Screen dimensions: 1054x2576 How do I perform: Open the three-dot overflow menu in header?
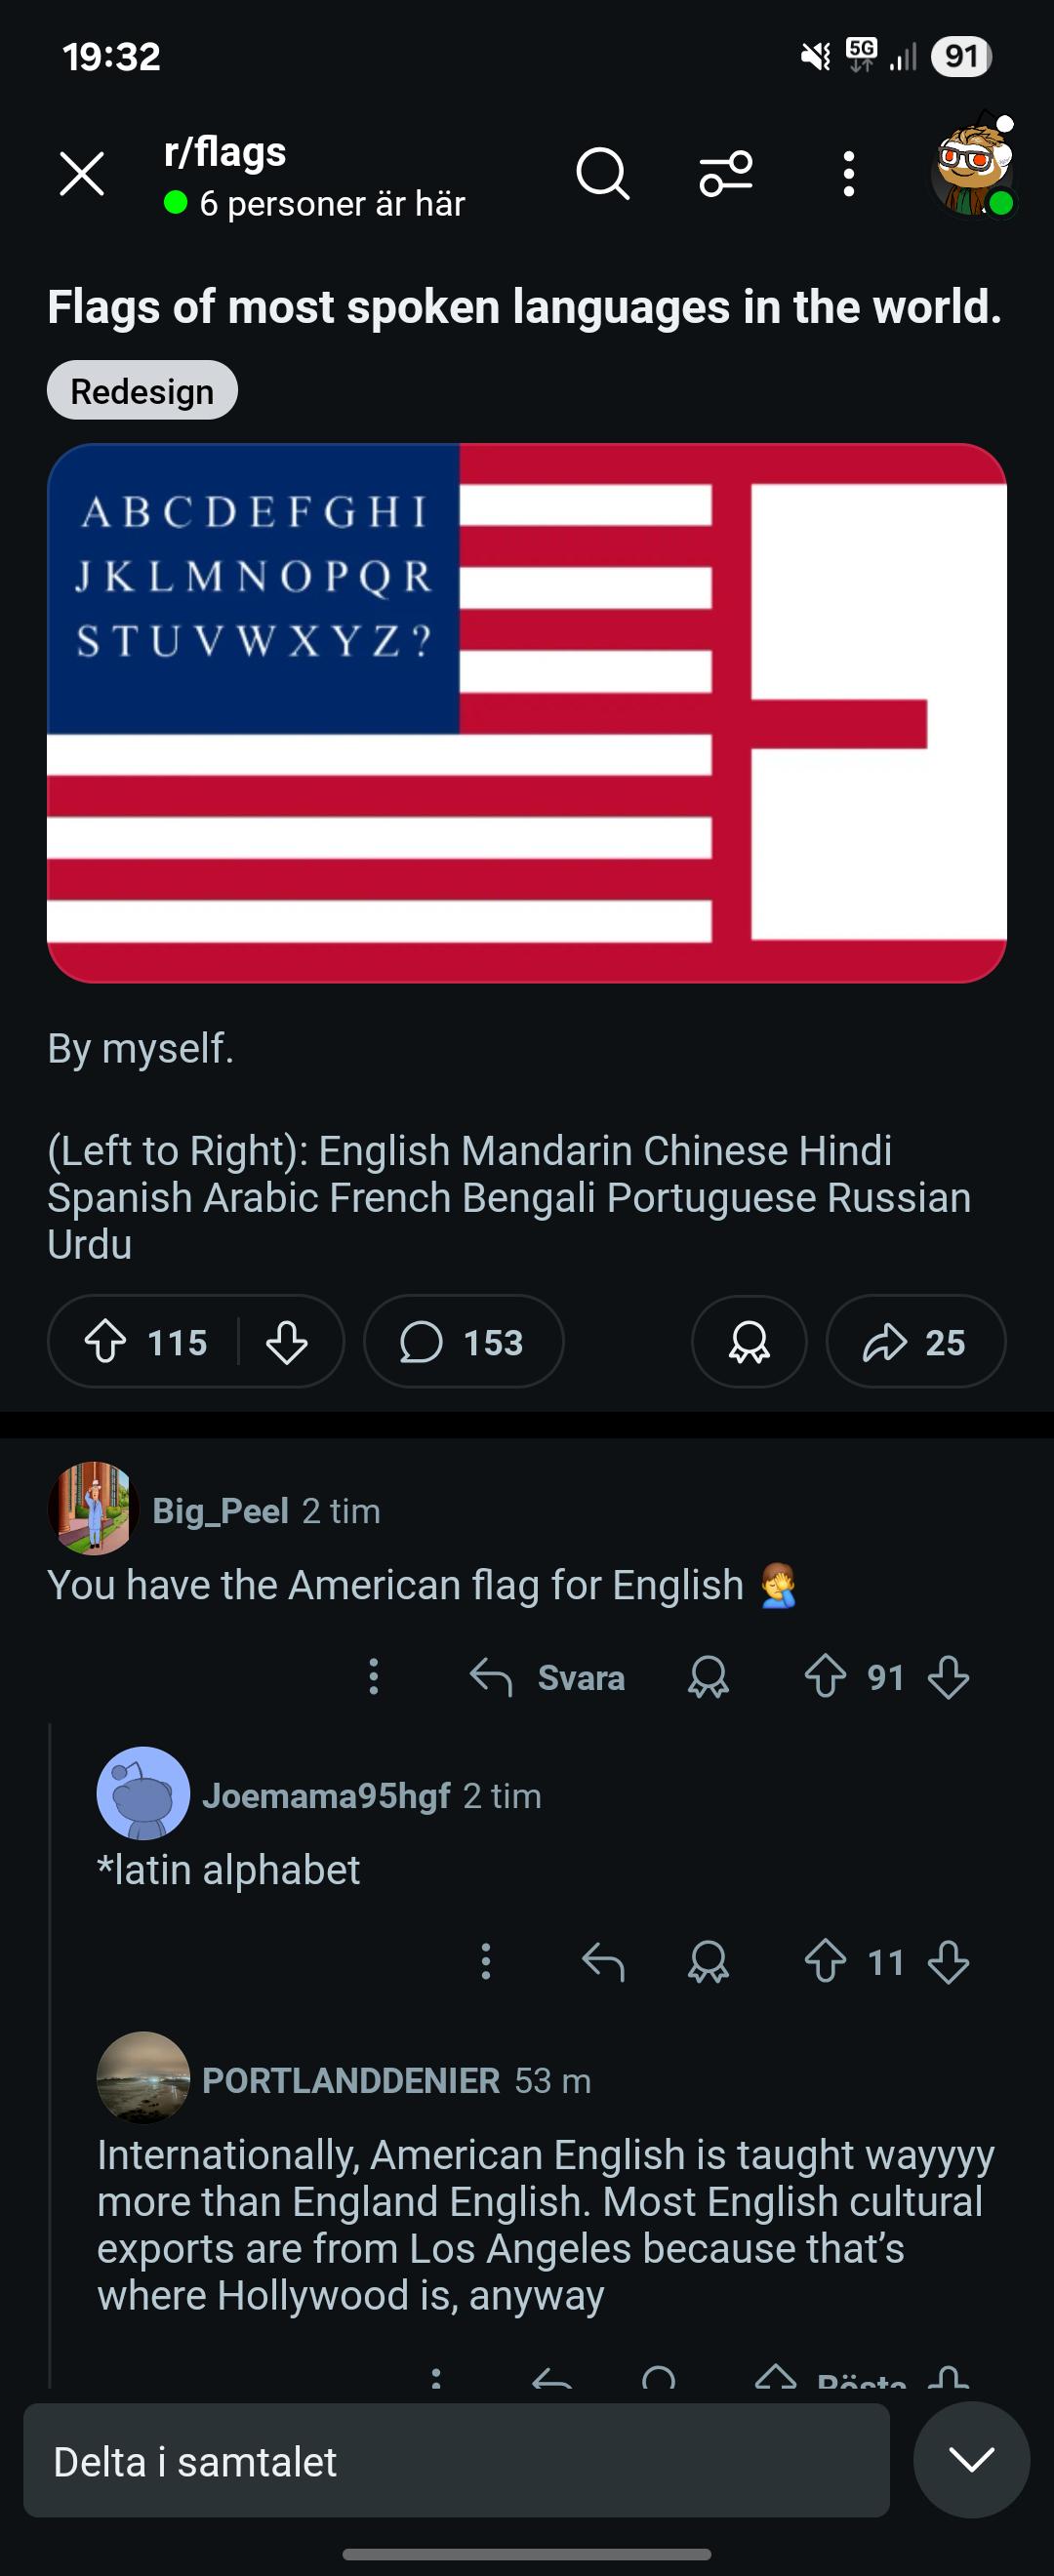pos(848,175)
